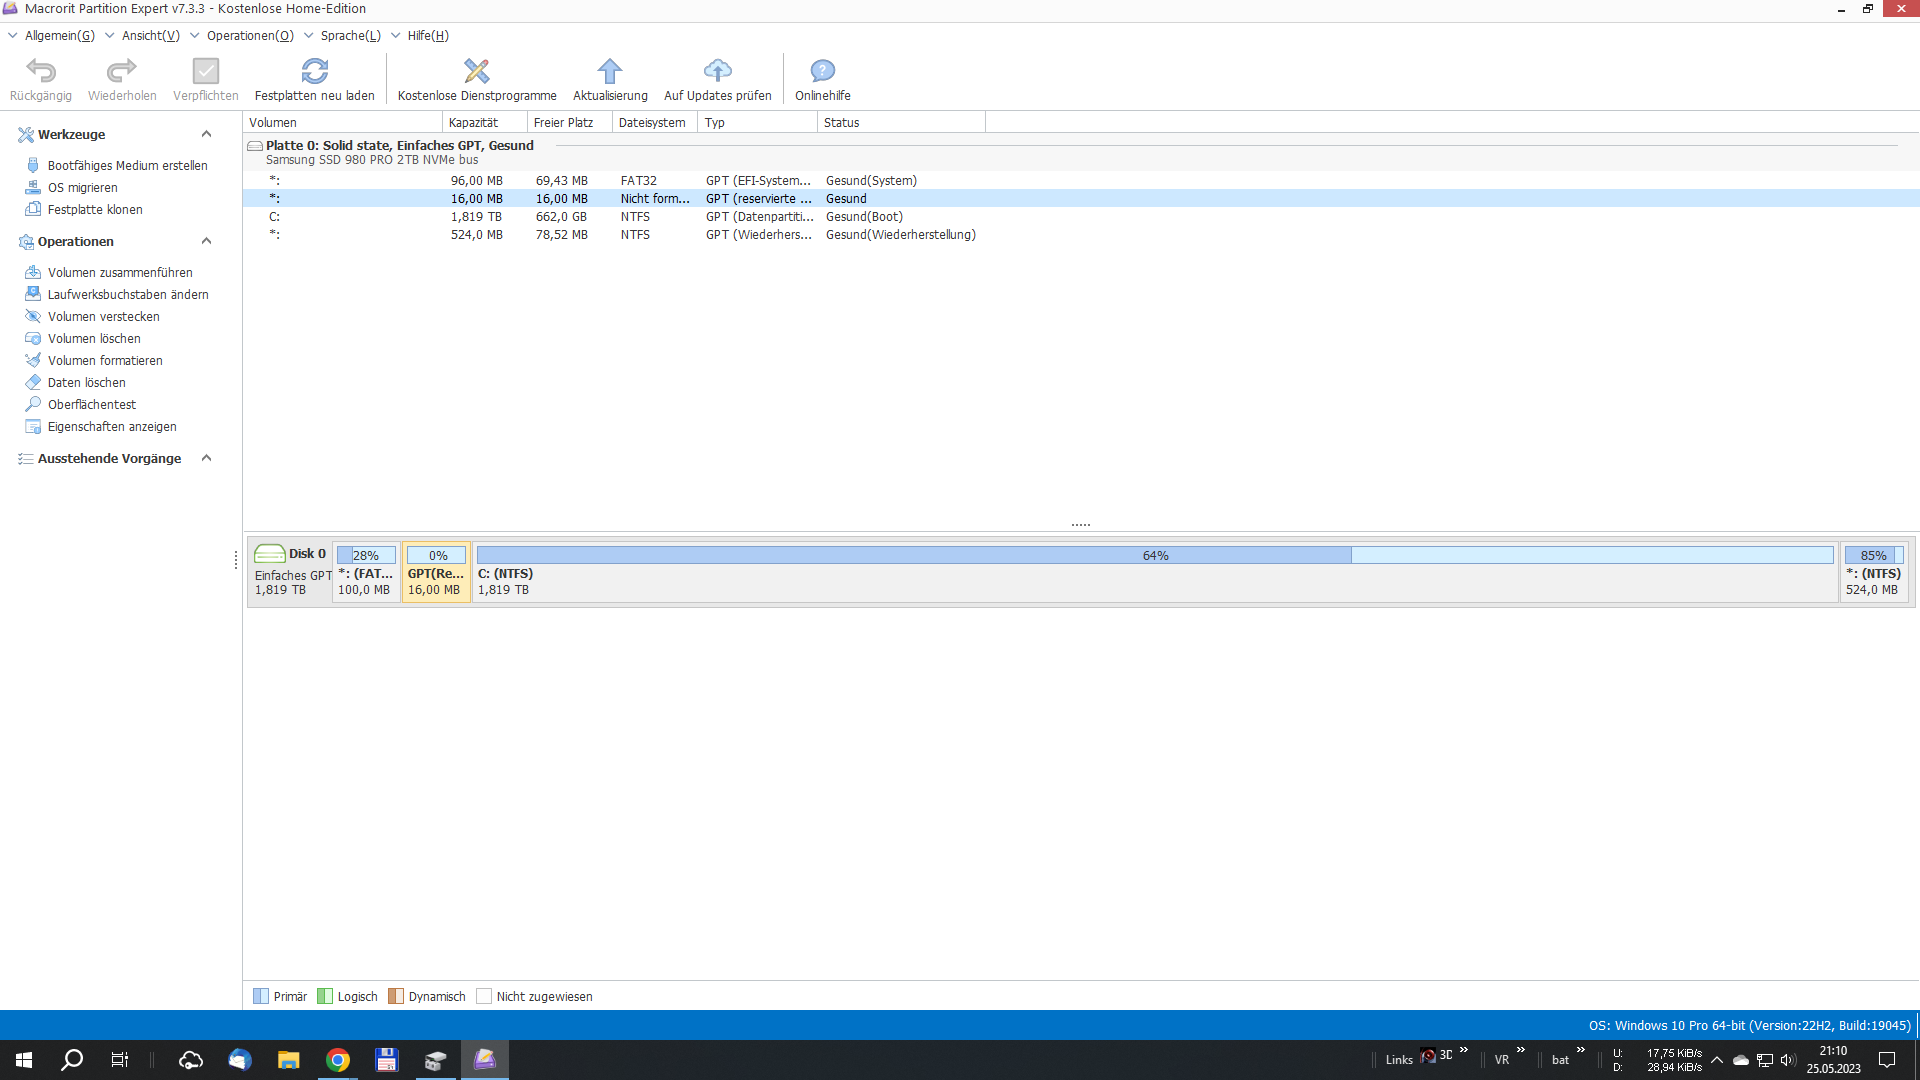The height and width of the screenshot is (1080, 1920).
Task: Click the Aktualisierung arrow icon
Action: [x=610, y=71]
